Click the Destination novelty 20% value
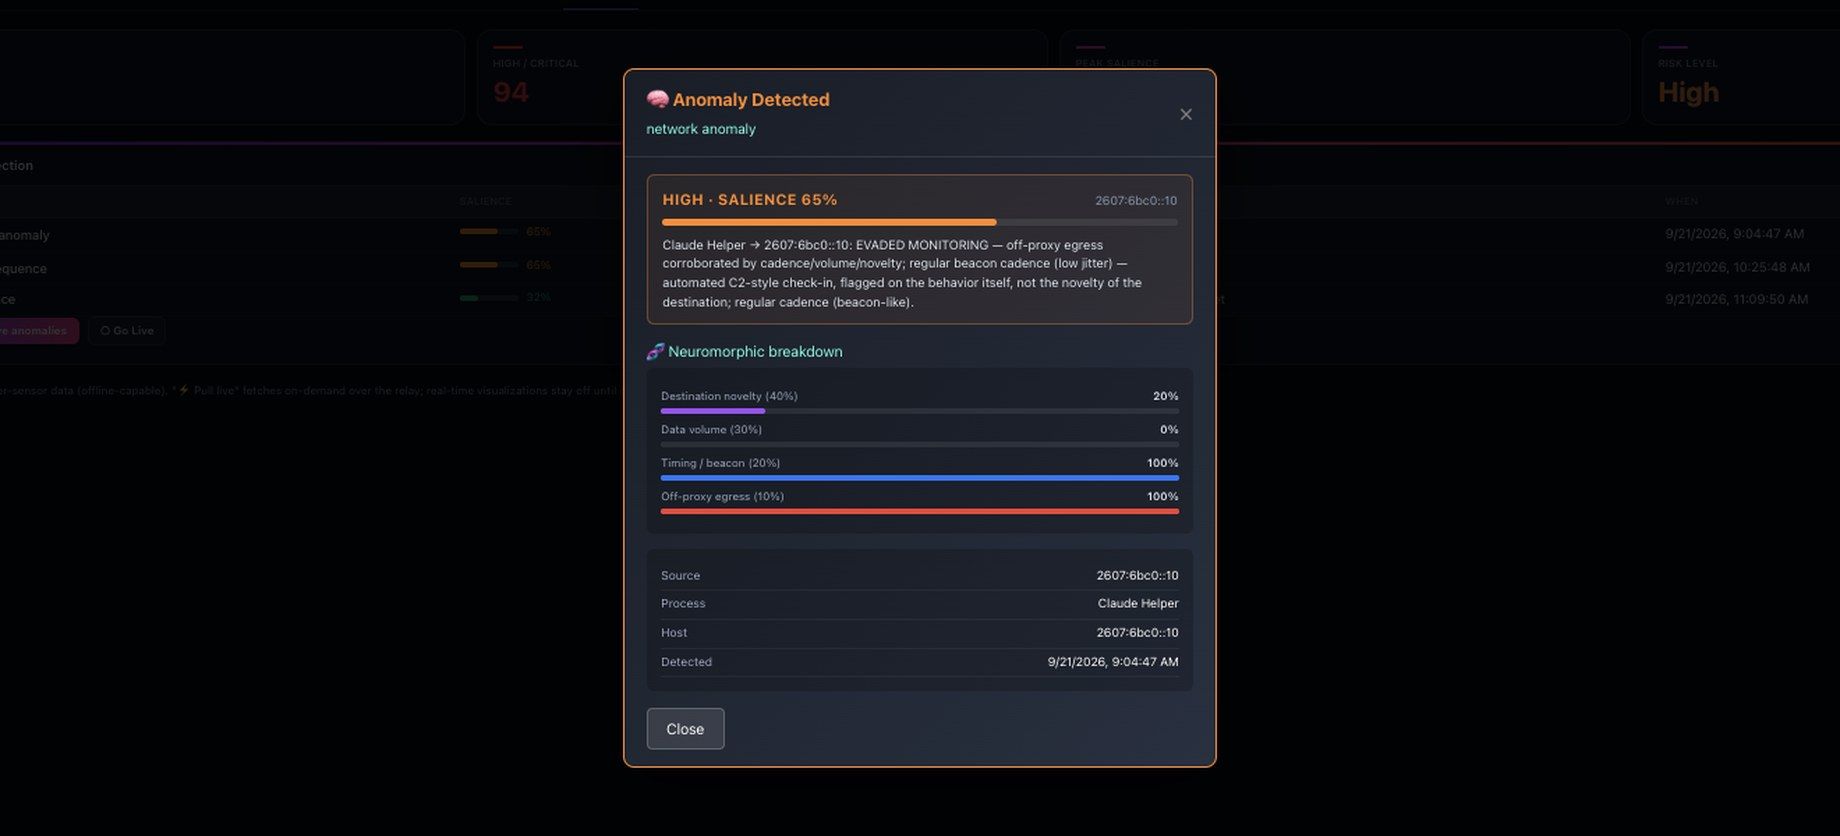Image resolution: width=1840 pixels, height=836 pixels. tap(1165, 396)
